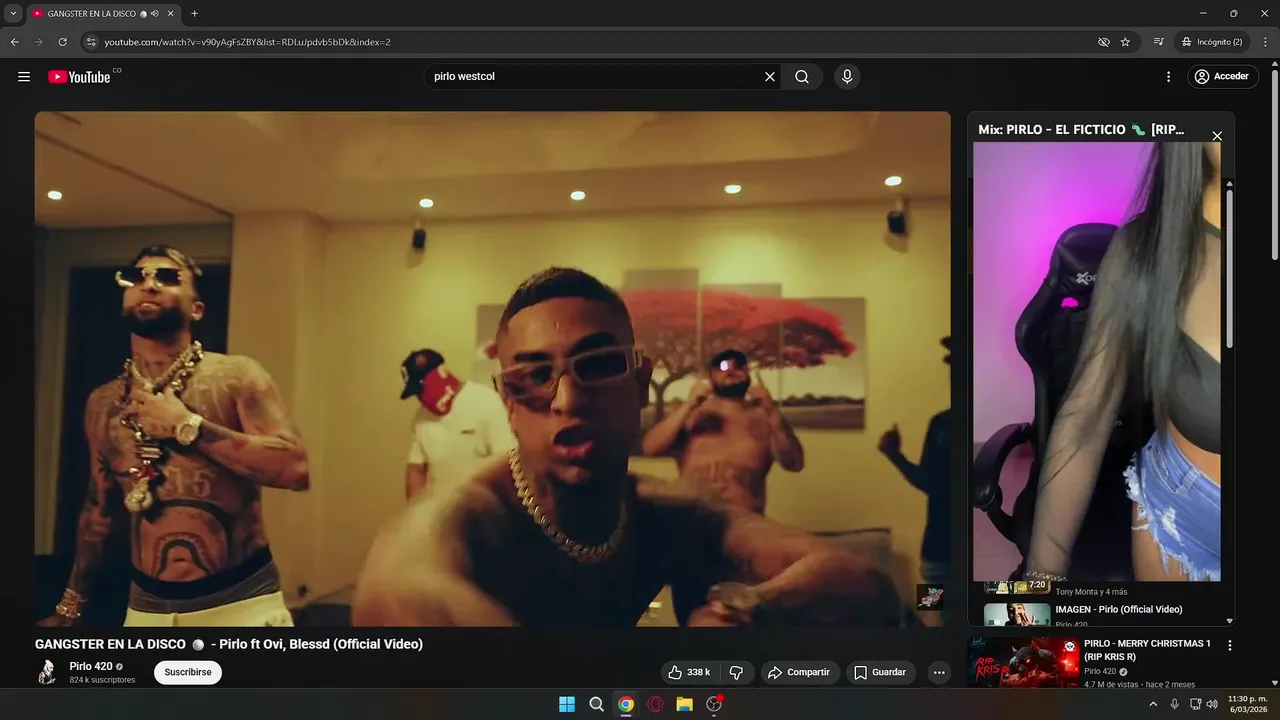Share the video via Compartir
This screenshot has height=720, width=1280.
pyautogui.click(x=799, y=673)
